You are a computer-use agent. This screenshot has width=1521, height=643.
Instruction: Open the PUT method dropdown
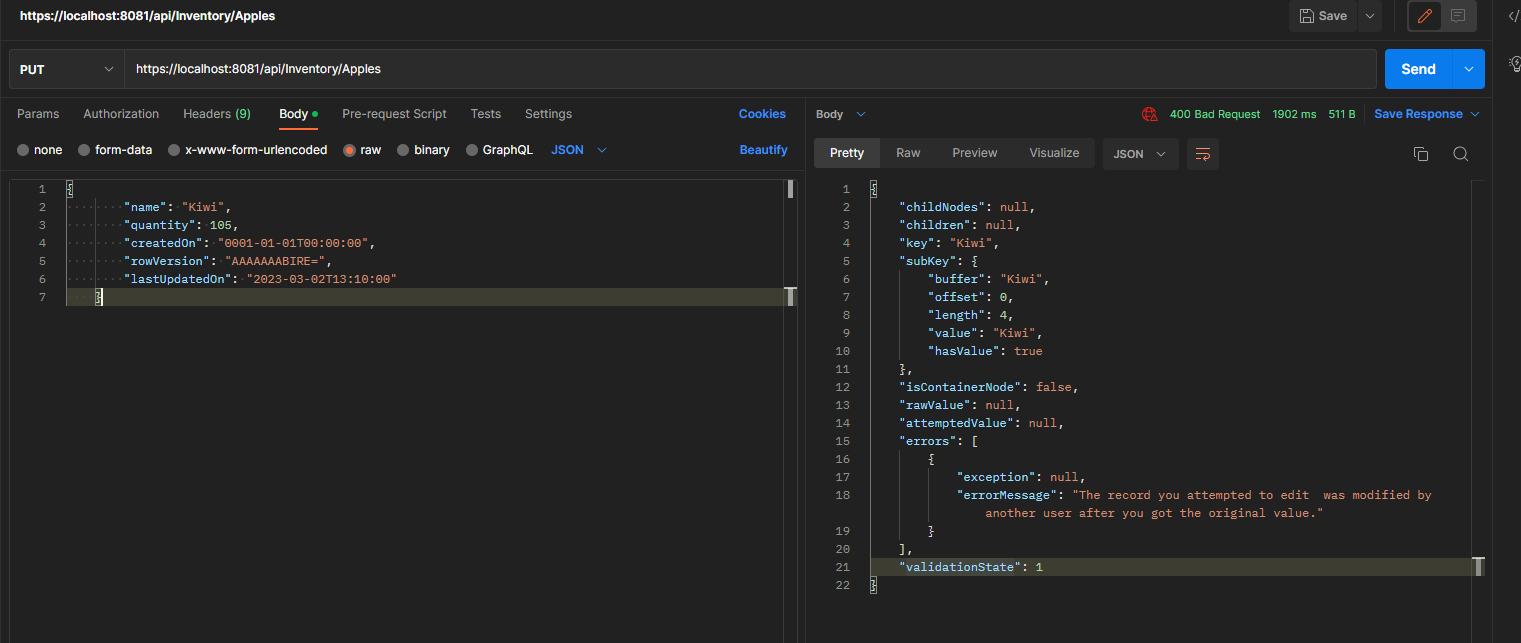coord(65,68)
